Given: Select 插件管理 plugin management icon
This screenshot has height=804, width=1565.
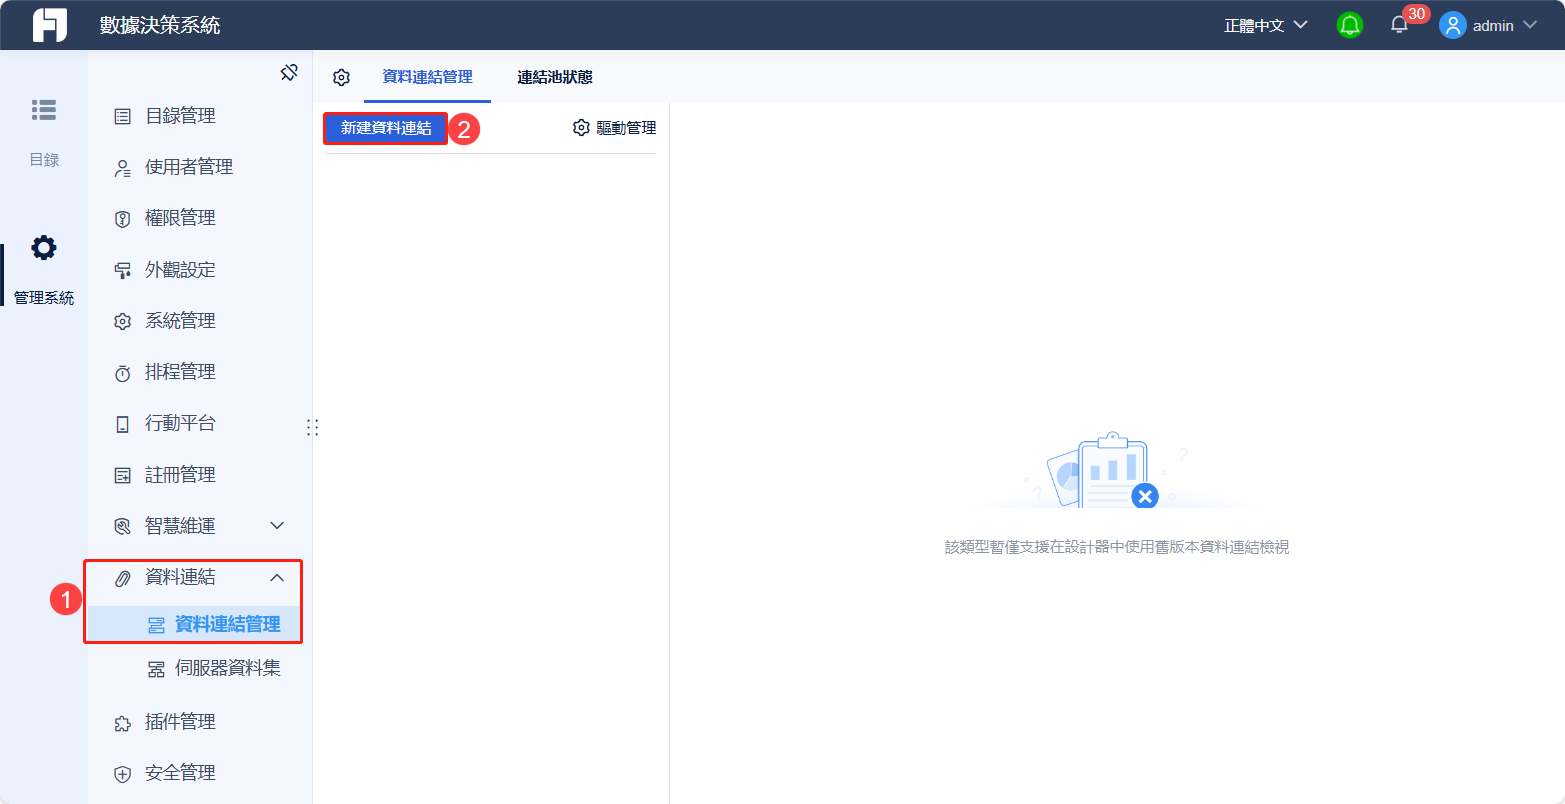Looking at the screenshot, I should click(120, 721).
